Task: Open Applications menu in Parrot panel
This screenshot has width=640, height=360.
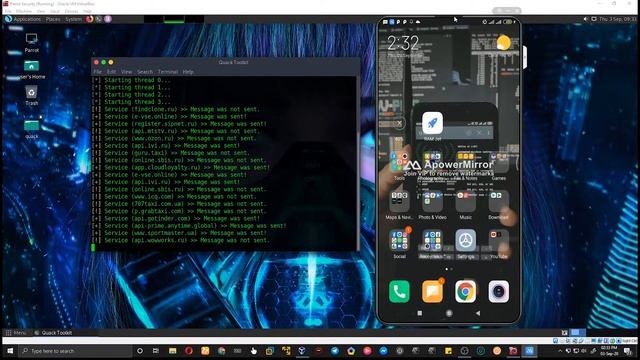Action: [x=27, y=19]
